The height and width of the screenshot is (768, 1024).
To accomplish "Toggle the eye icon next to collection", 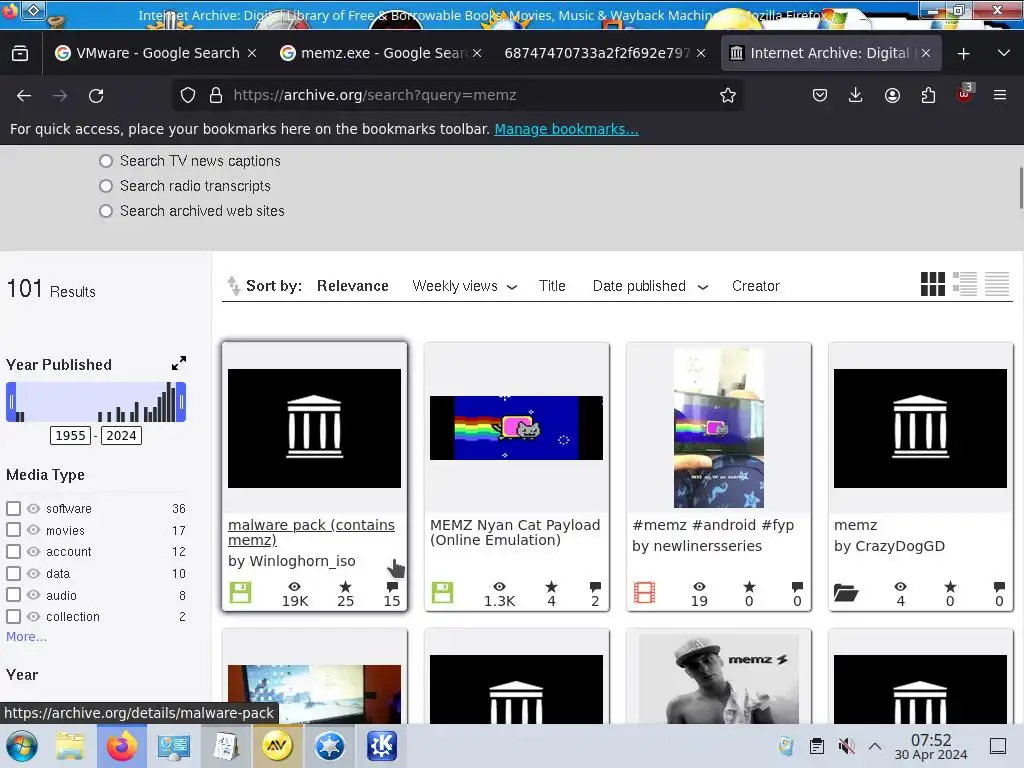I will click(33, 616).
